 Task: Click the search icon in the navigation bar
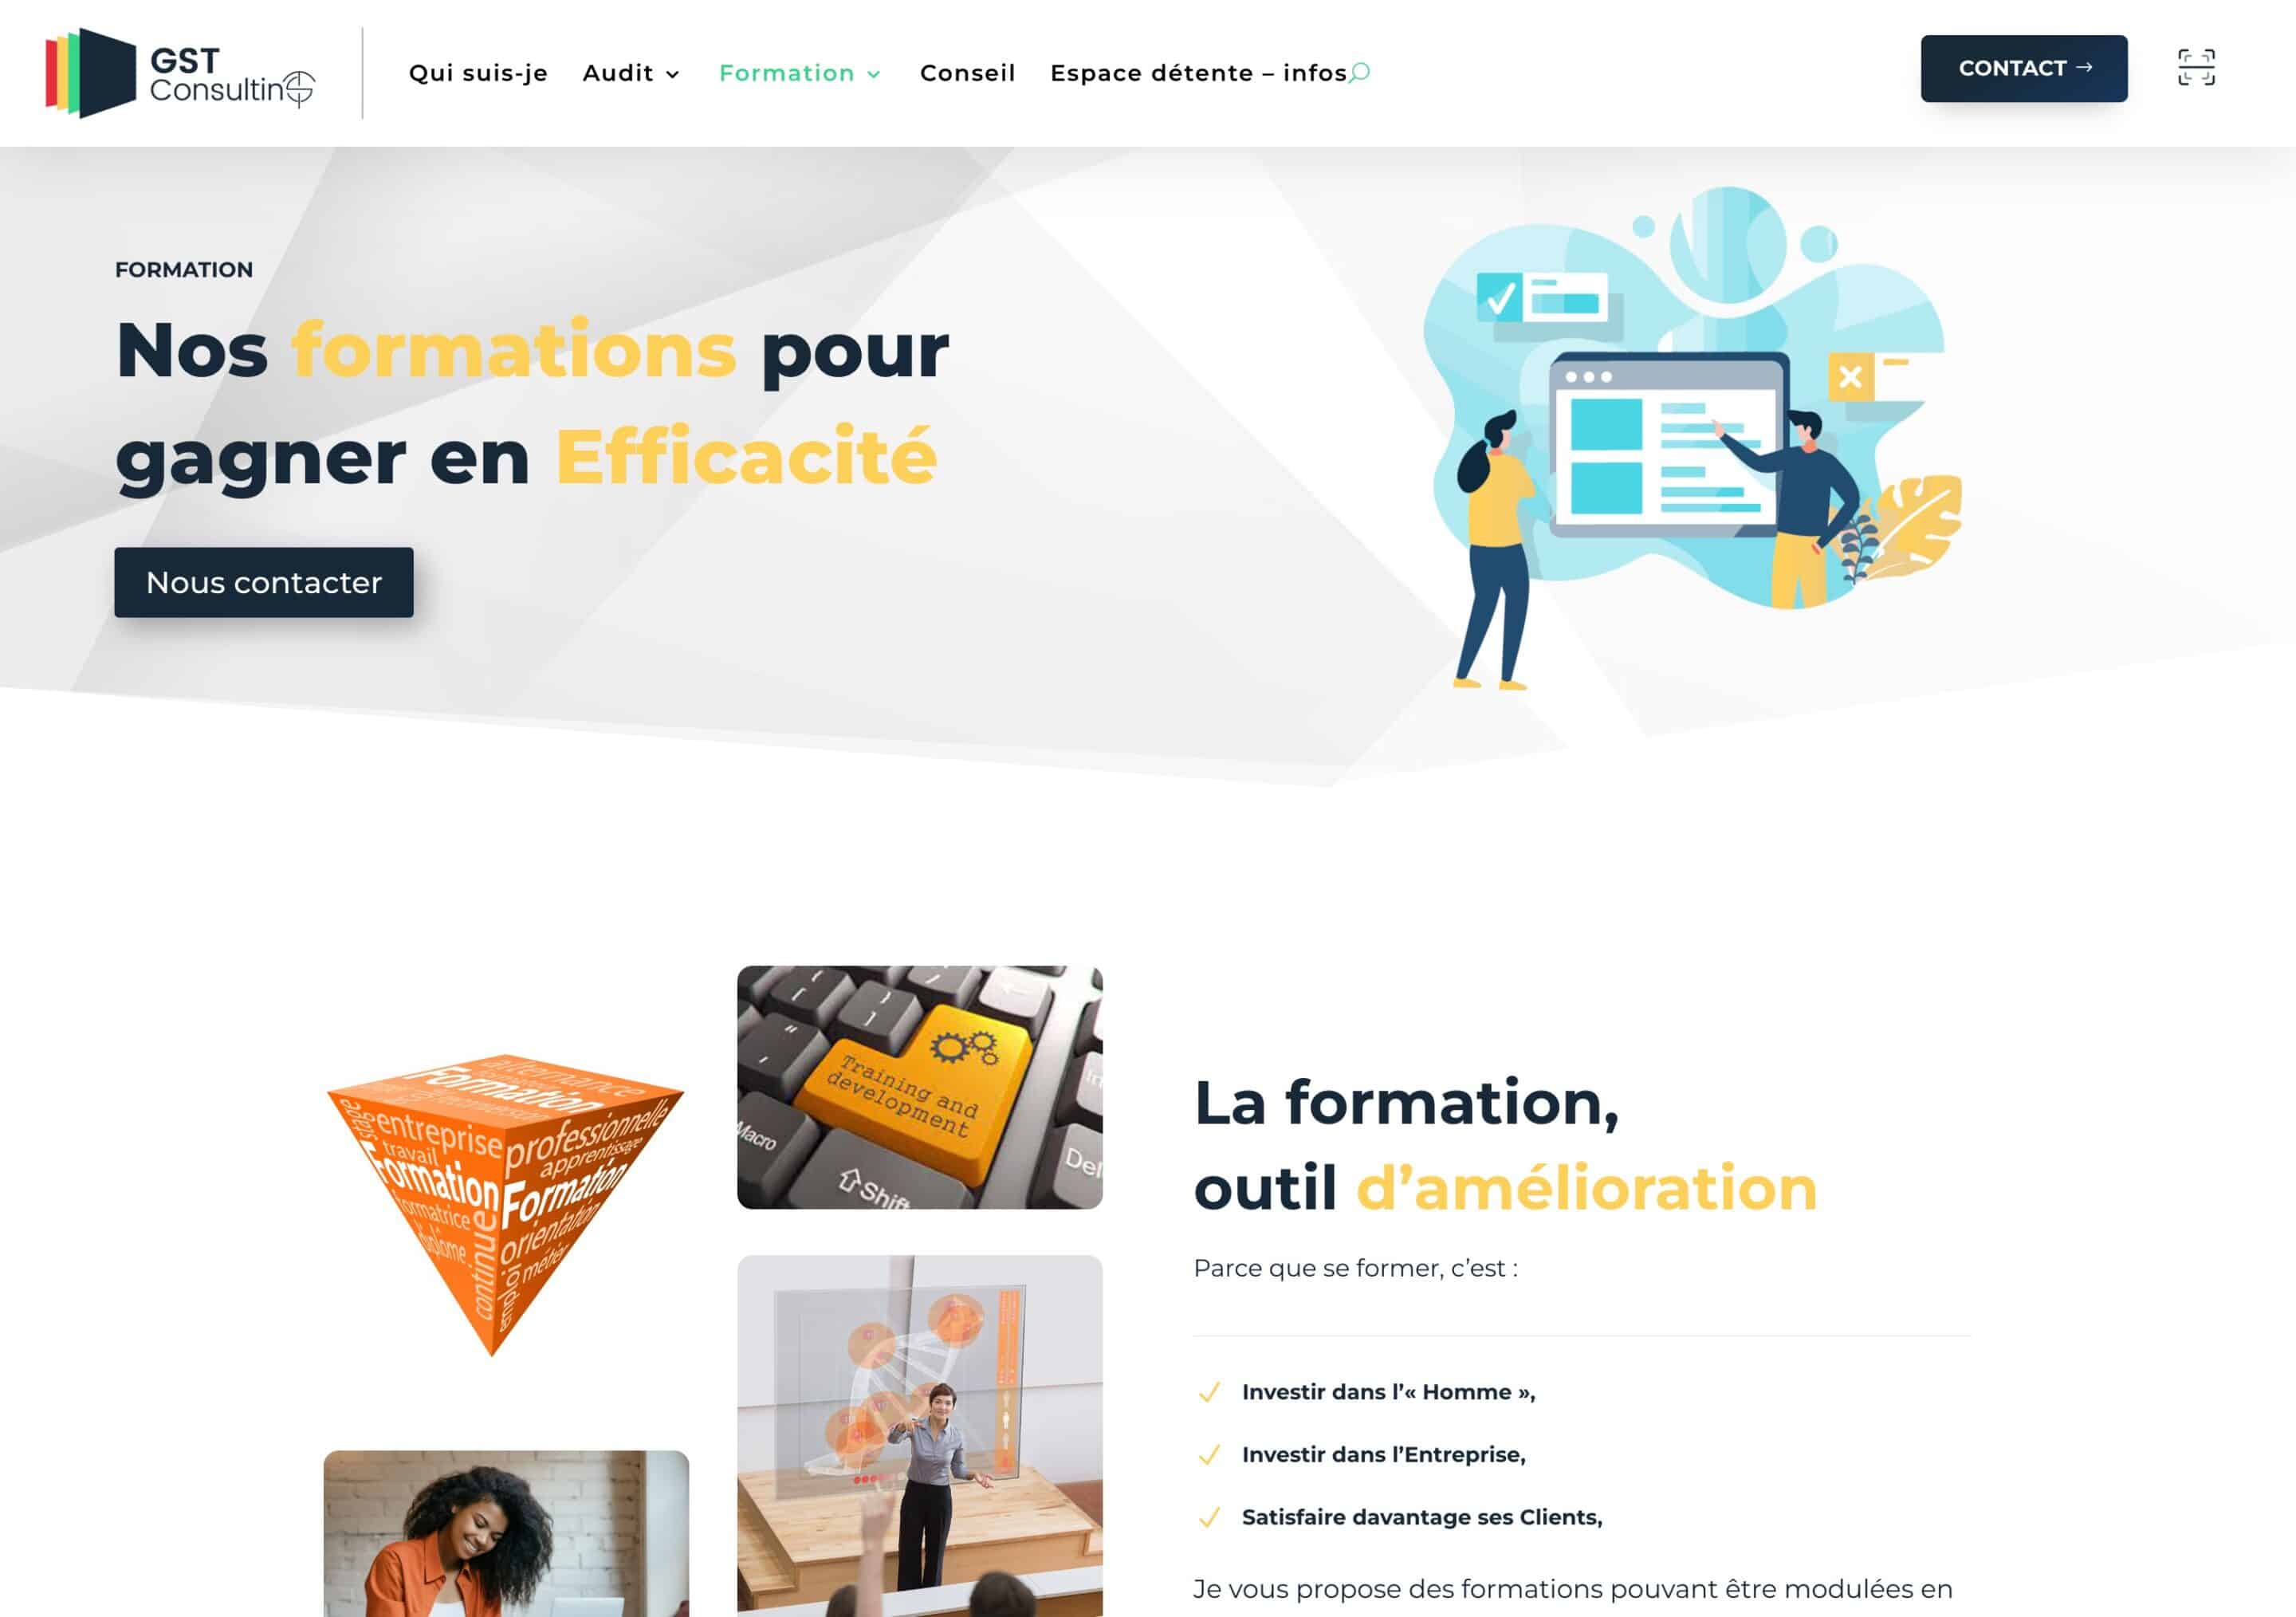click(x=1365, y=70)
